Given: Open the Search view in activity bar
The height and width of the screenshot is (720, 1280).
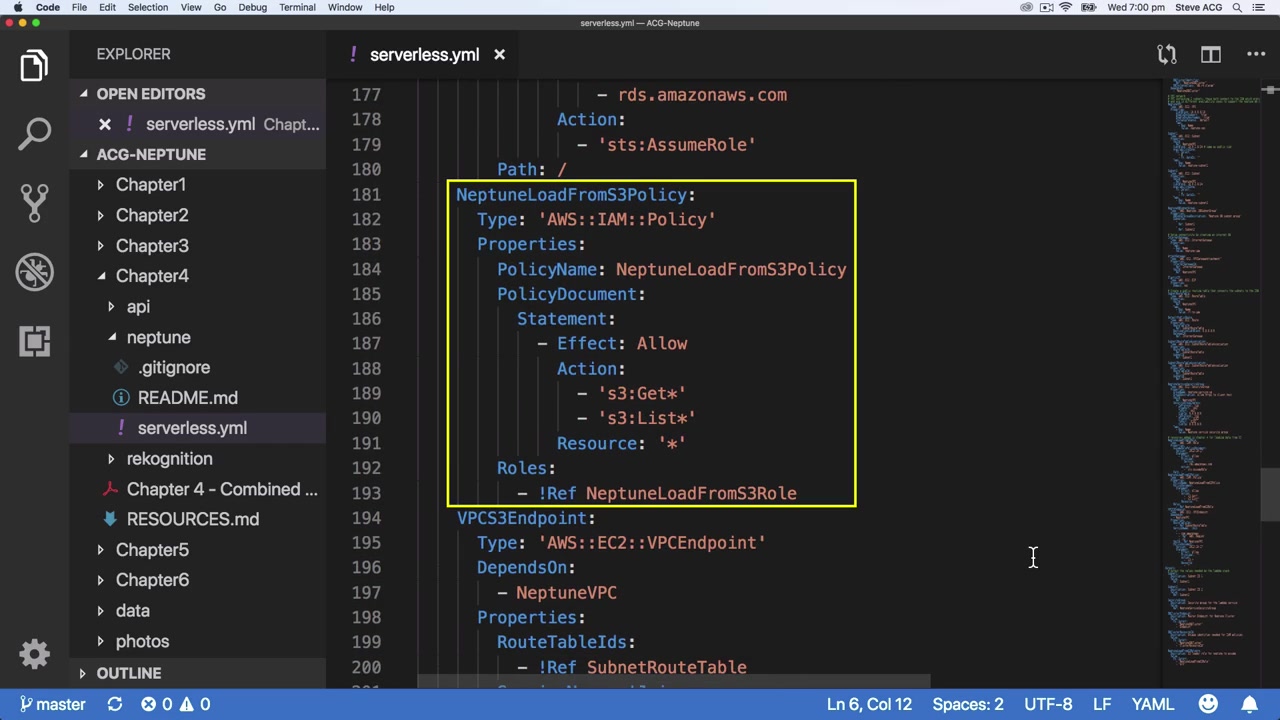Looking at the screenshot, I should (34, 133).
